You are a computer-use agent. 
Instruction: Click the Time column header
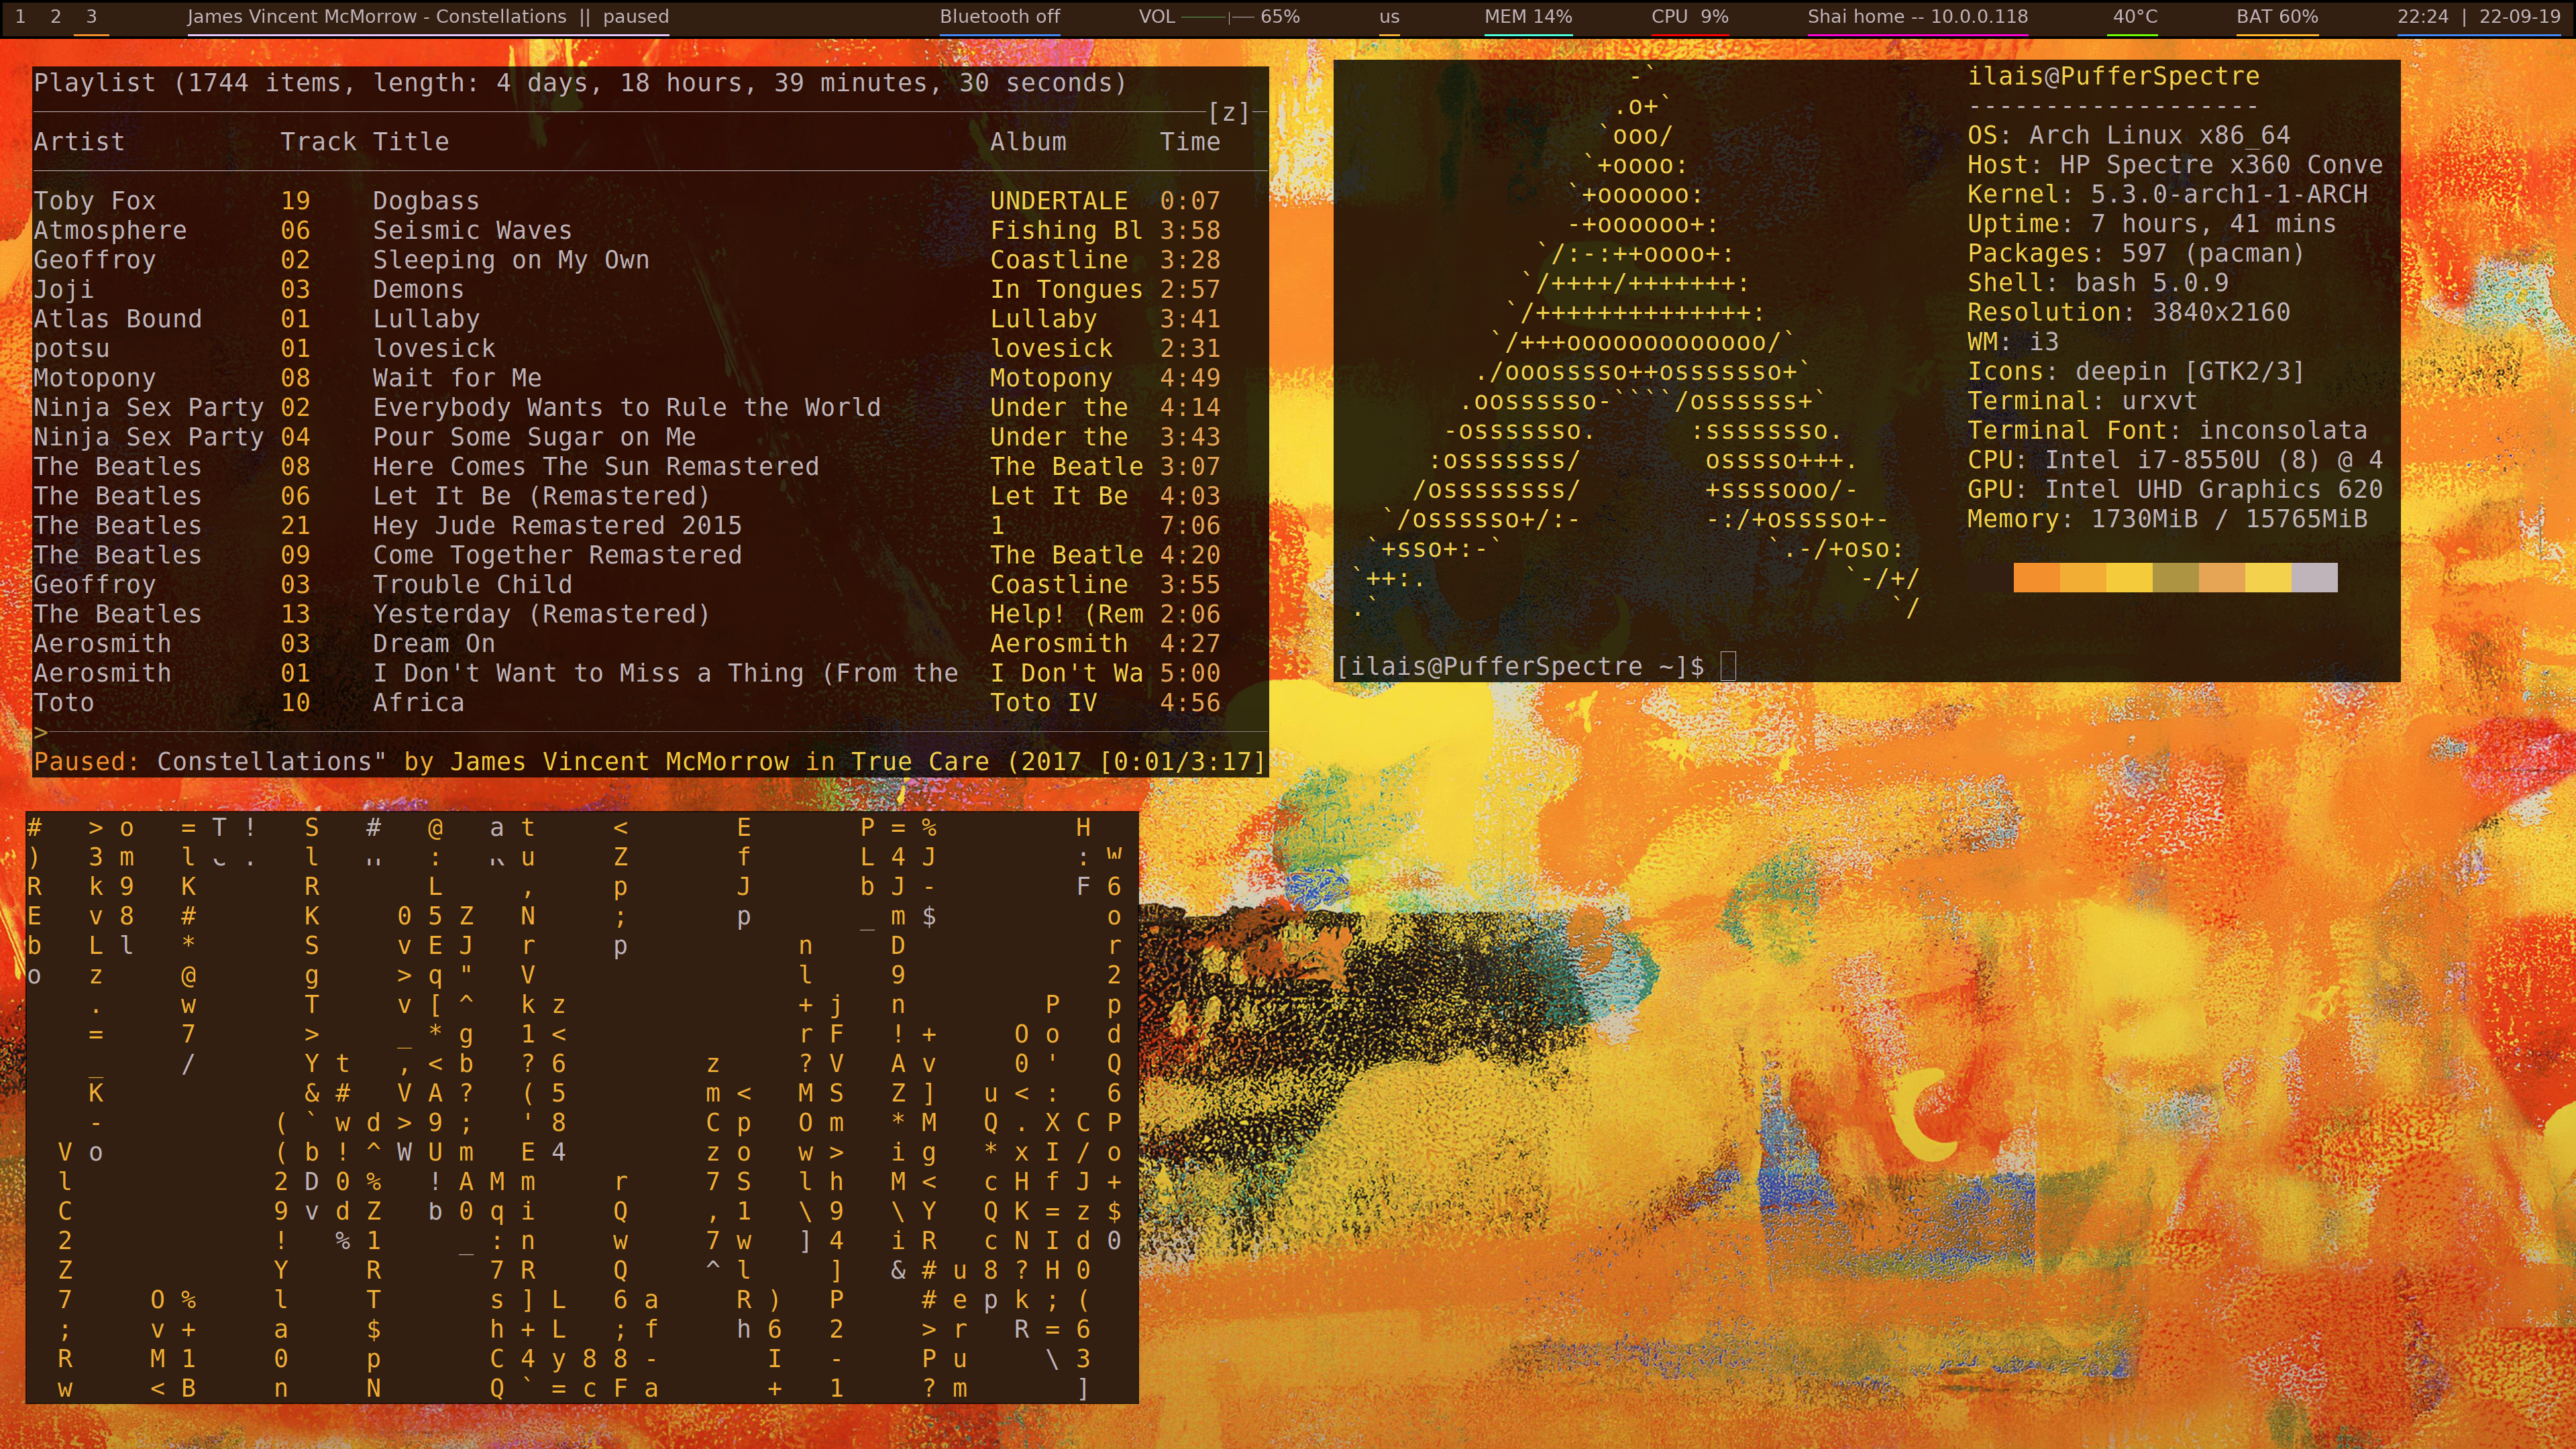(x=1190, y=142)
